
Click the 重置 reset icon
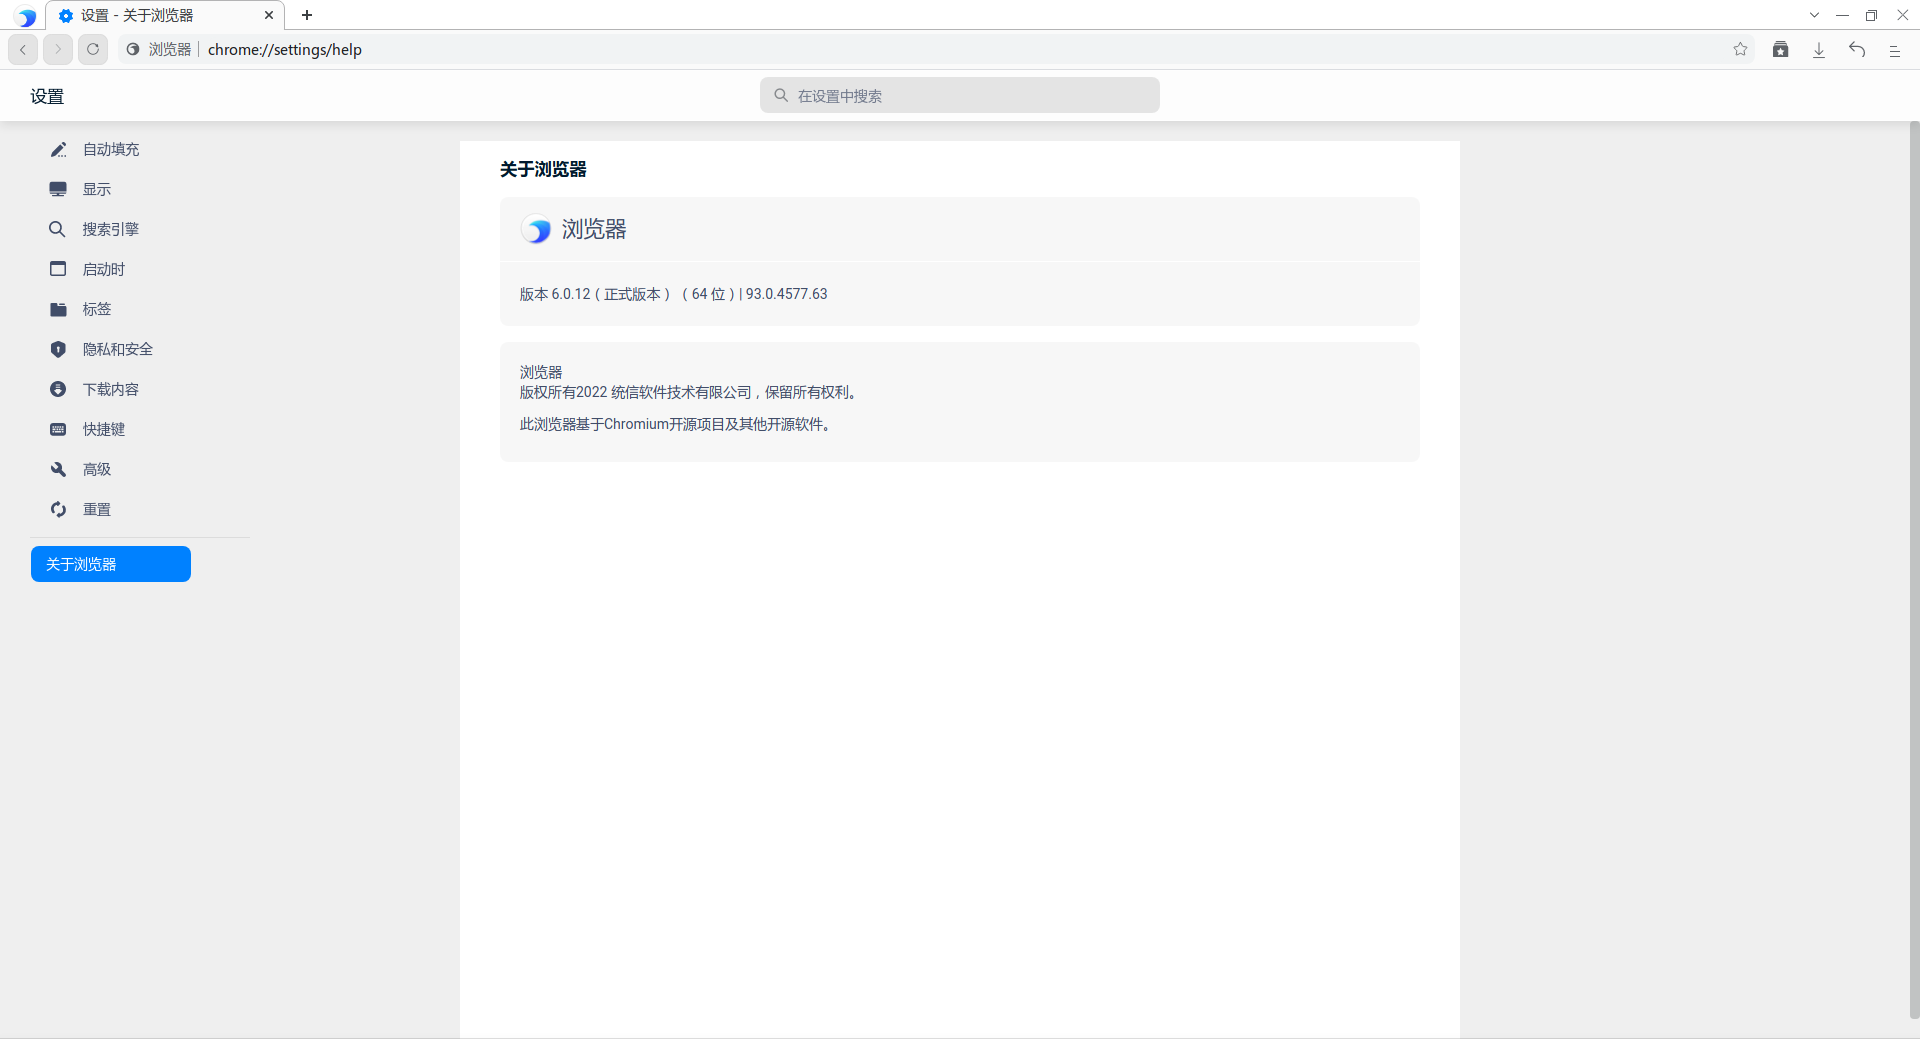point(58,509)
